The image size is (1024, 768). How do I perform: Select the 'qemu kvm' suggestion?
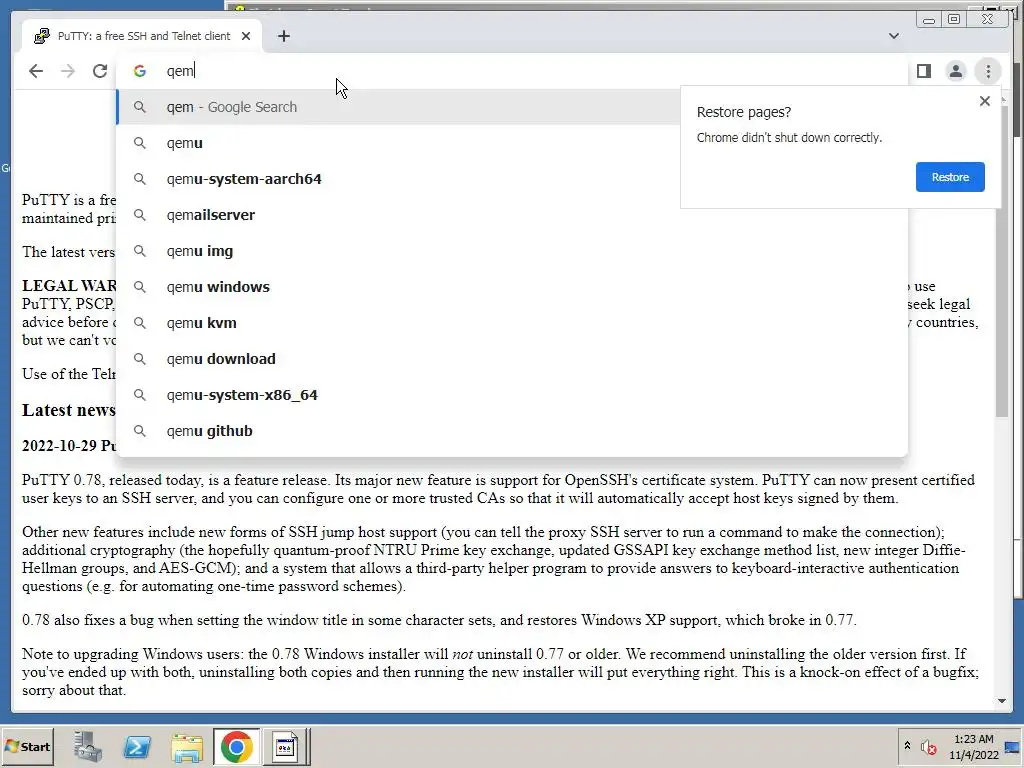pos(512,323)
